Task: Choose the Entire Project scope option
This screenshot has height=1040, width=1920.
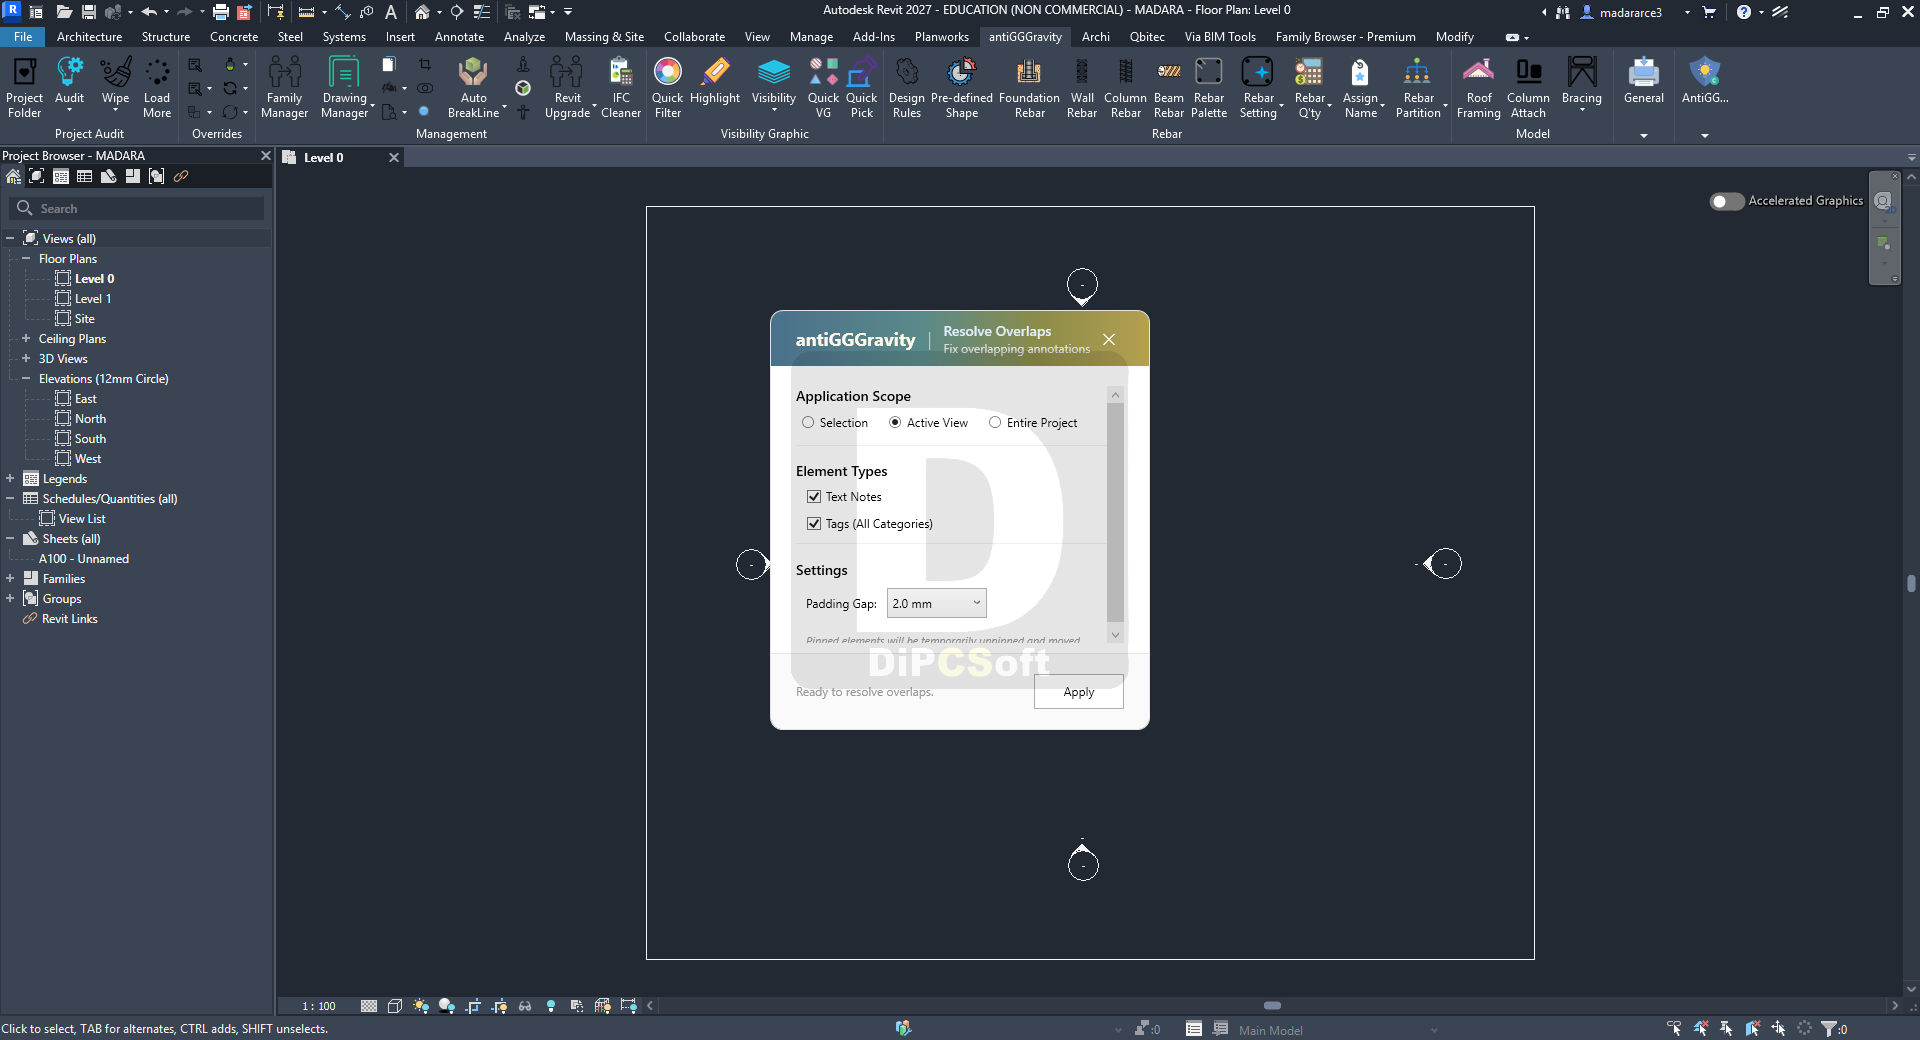Action: pos(995,423)
